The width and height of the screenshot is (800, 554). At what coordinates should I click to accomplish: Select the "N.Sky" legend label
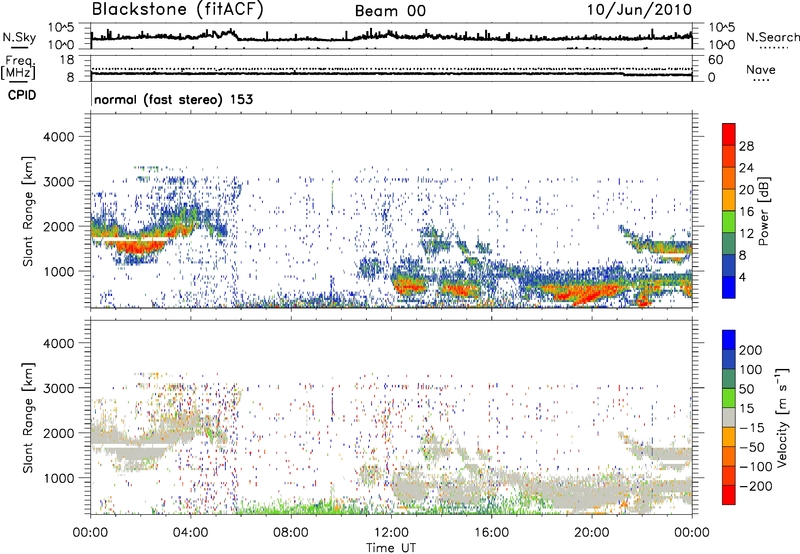tap(19, 37)
